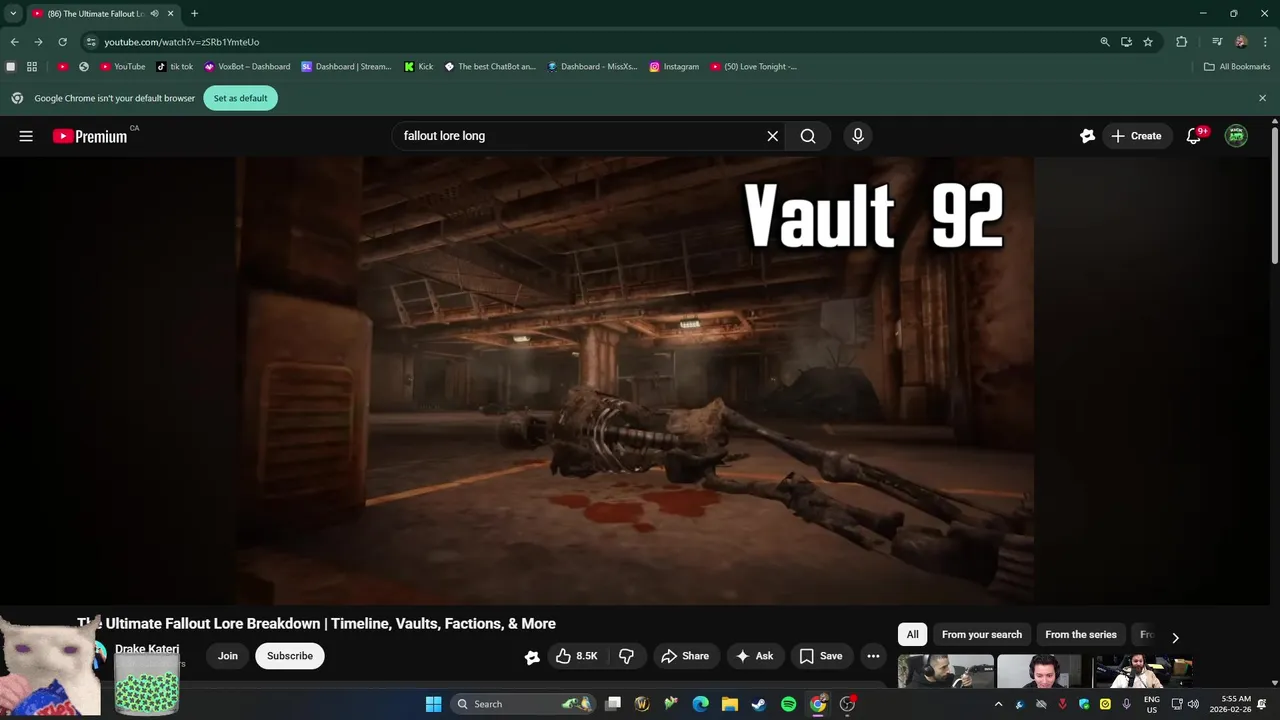Open Chrome zoom magnifier in address bar
Viewport: 1280px width, 720px height.
tap(1104, 42)
